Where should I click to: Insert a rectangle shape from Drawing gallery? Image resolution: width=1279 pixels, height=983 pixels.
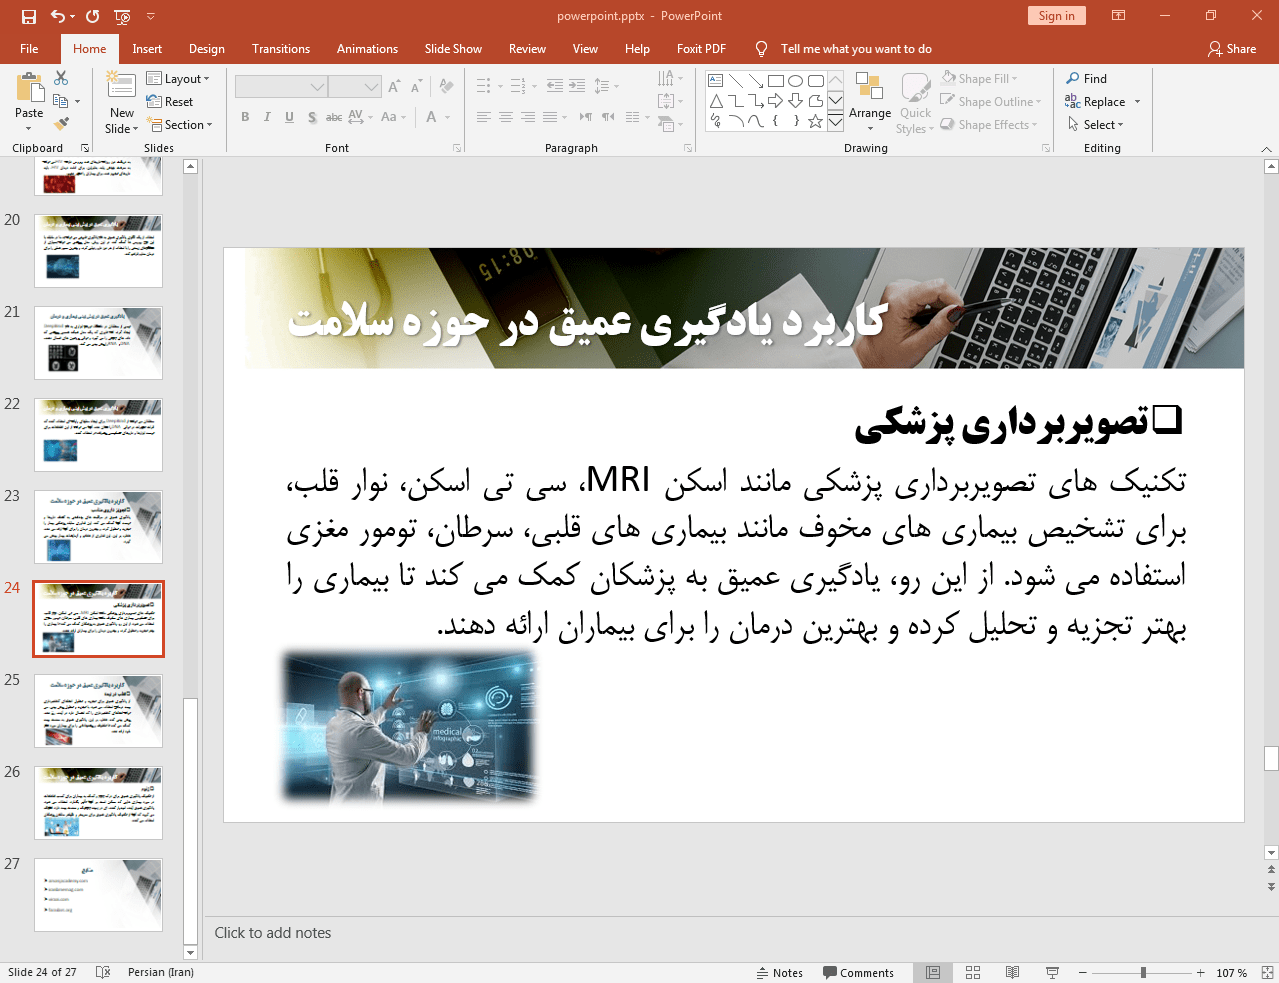[776, 79]
